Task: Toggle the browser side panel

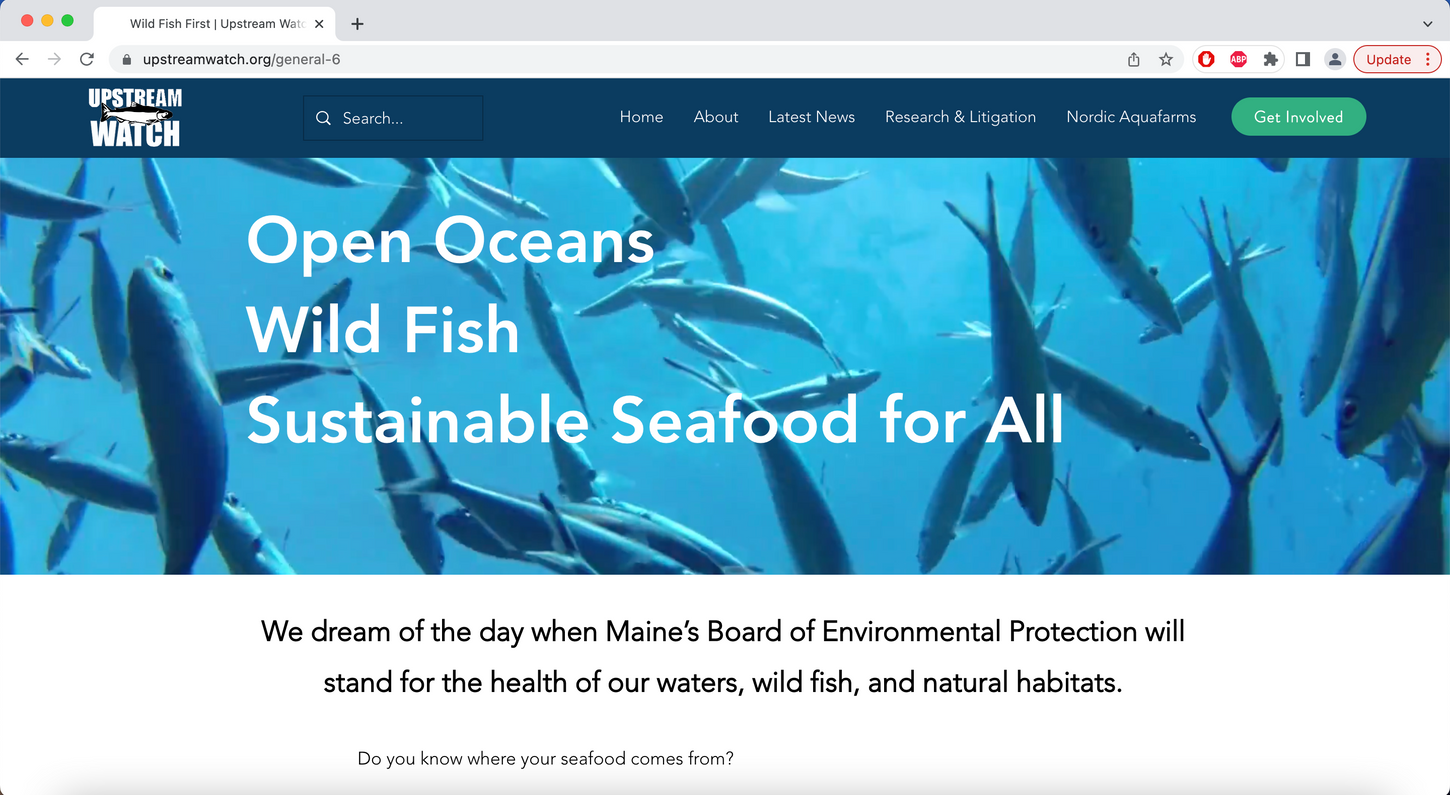Action: pos(1302,59)
